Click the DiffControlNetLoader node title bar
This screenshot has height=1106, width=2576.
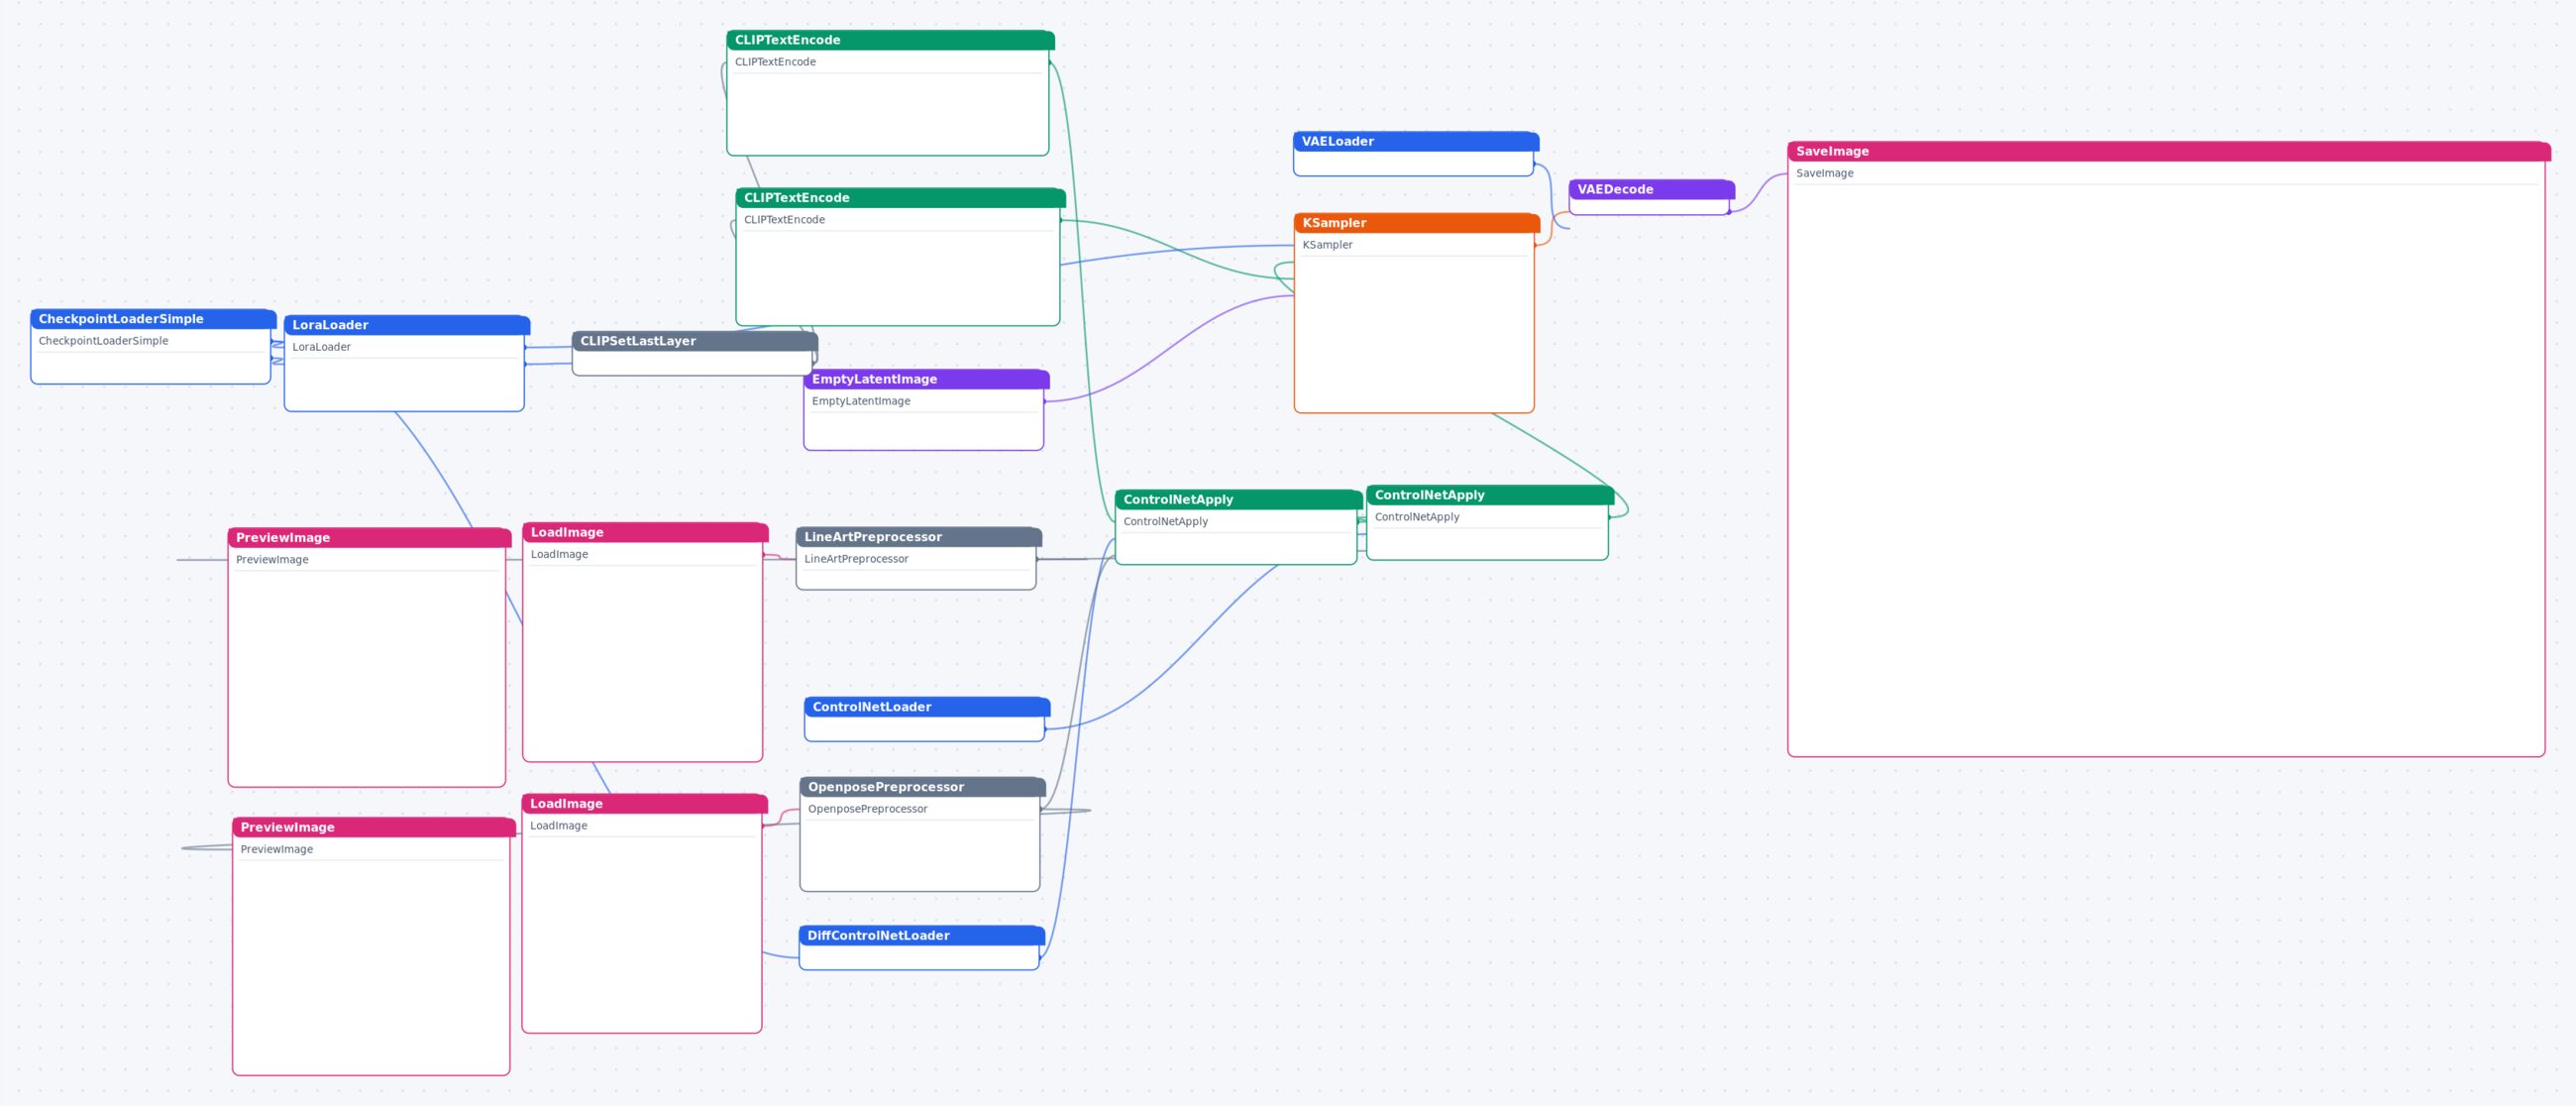[922, 936]
